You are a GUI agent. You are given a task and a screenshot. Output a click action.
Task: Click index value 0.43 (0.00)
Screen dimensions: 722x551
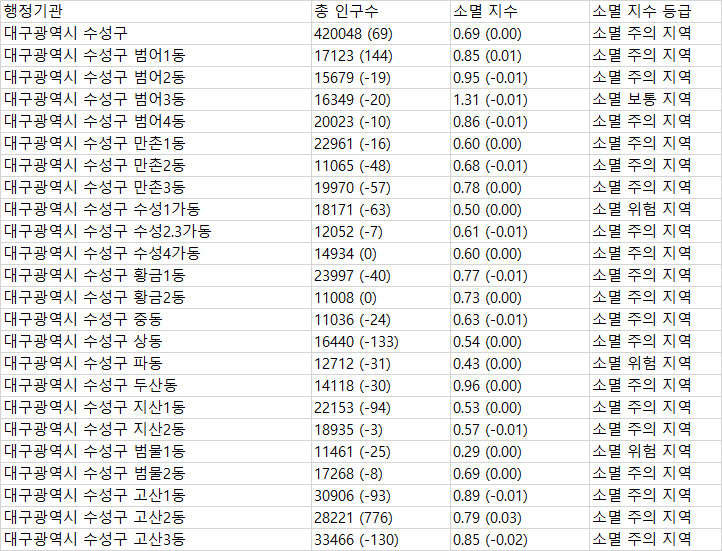point(487,364)
